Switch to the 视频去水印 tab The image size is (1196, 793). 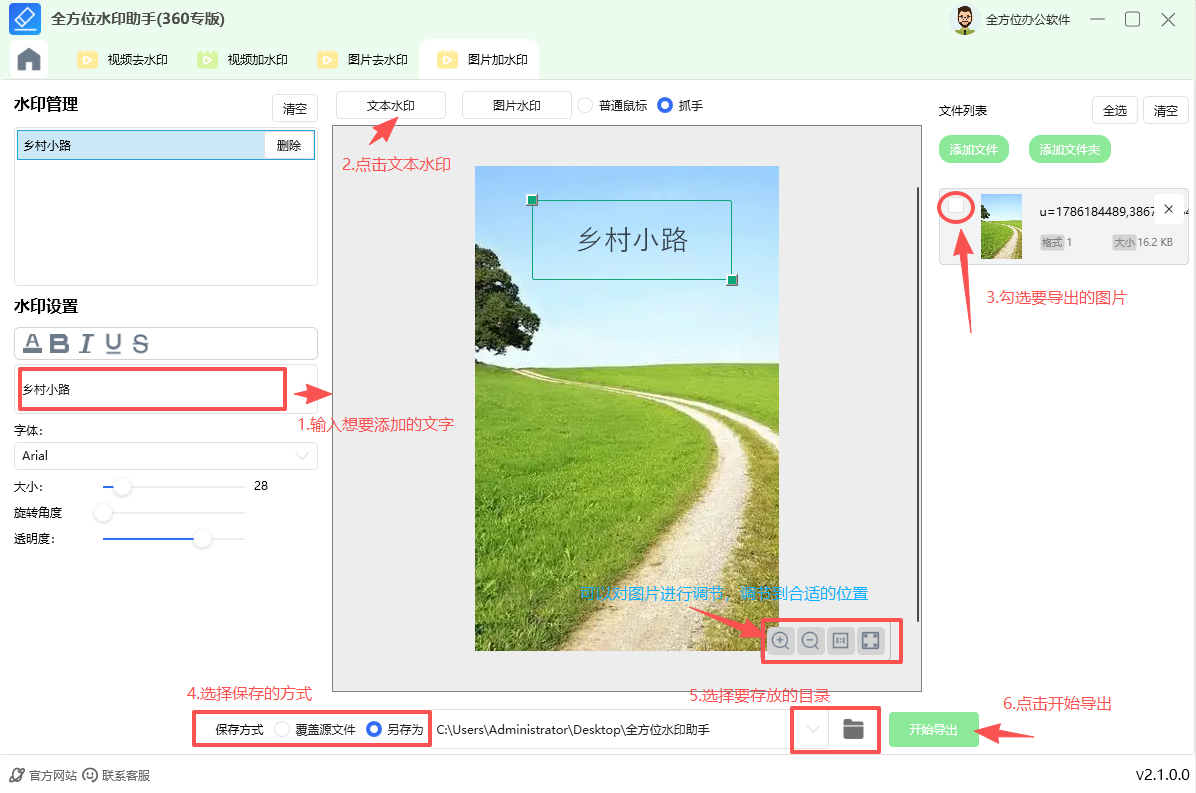point(125,60)
